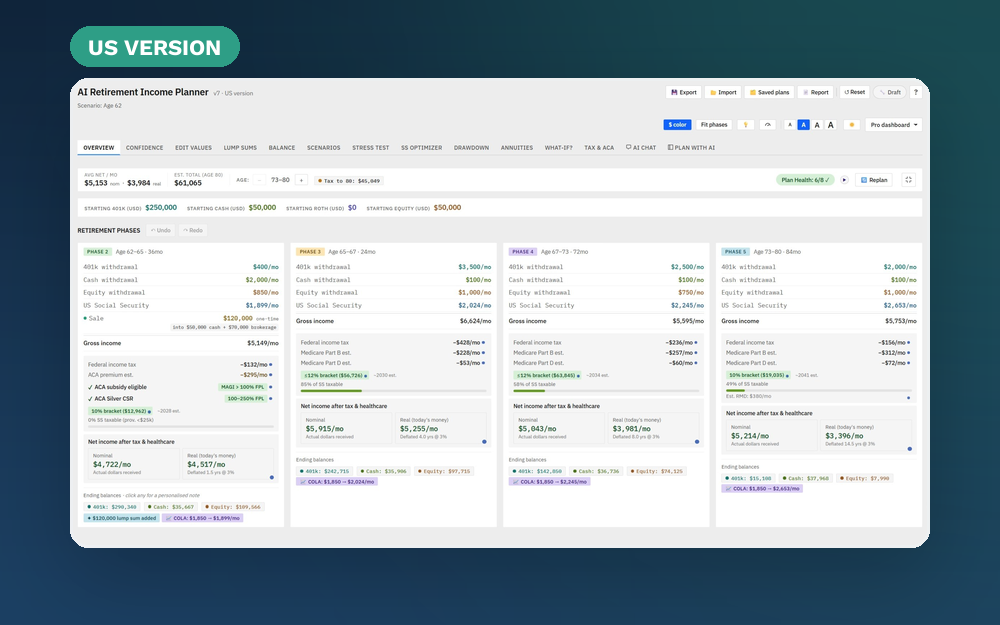Generate the Report

(x=815, y=92)
